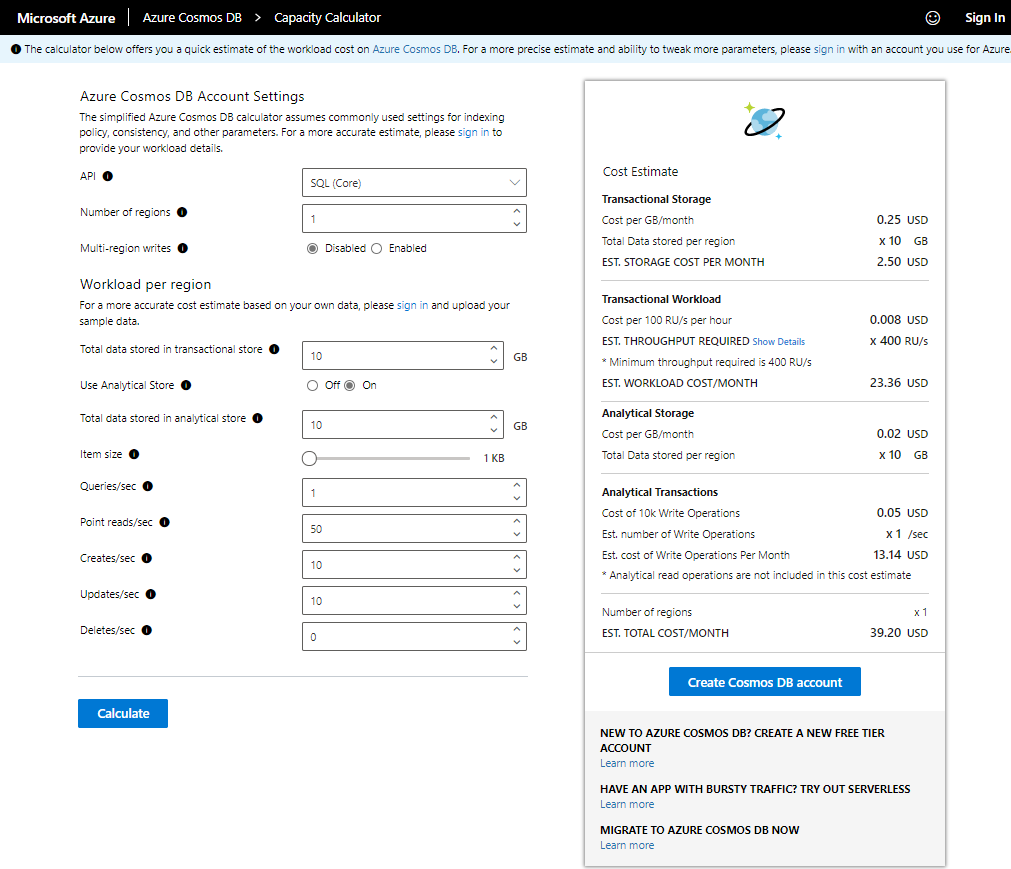The image size is (1011, 869).
Task: Increase Creates/sec with the up arrow
Action: (x=516, y=557)
